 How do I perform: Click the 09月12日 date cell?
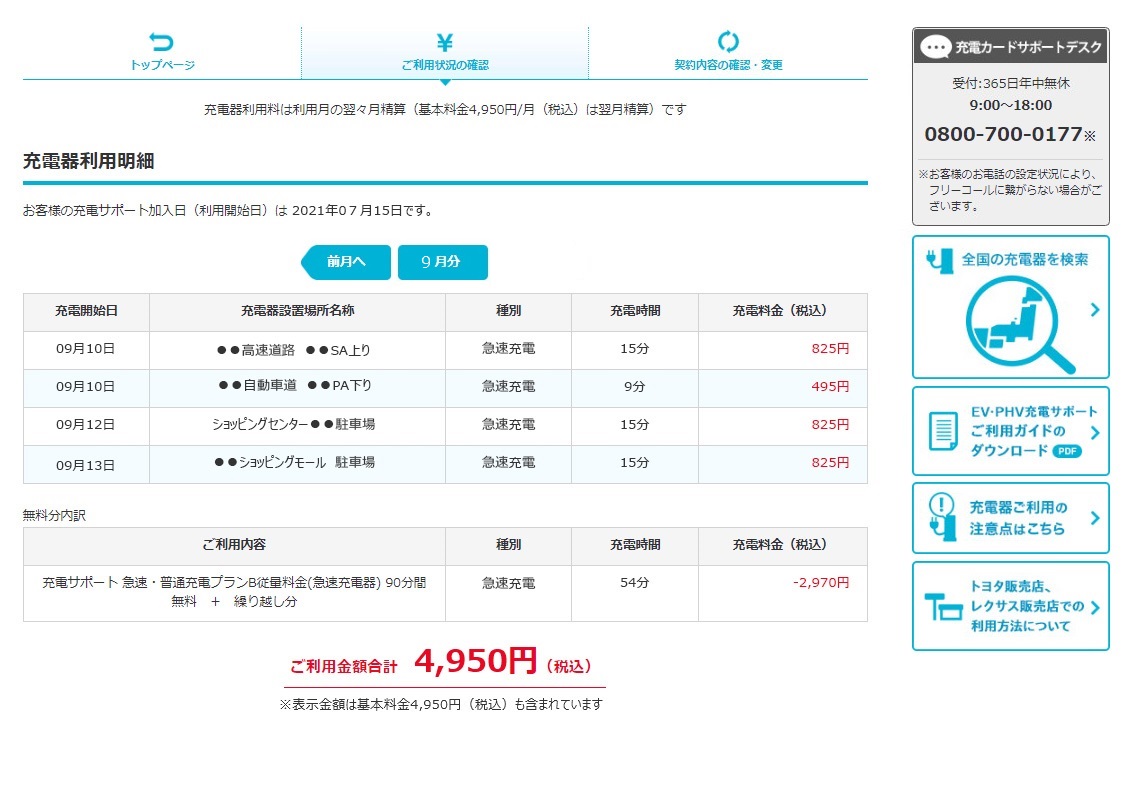pos(86,425)
